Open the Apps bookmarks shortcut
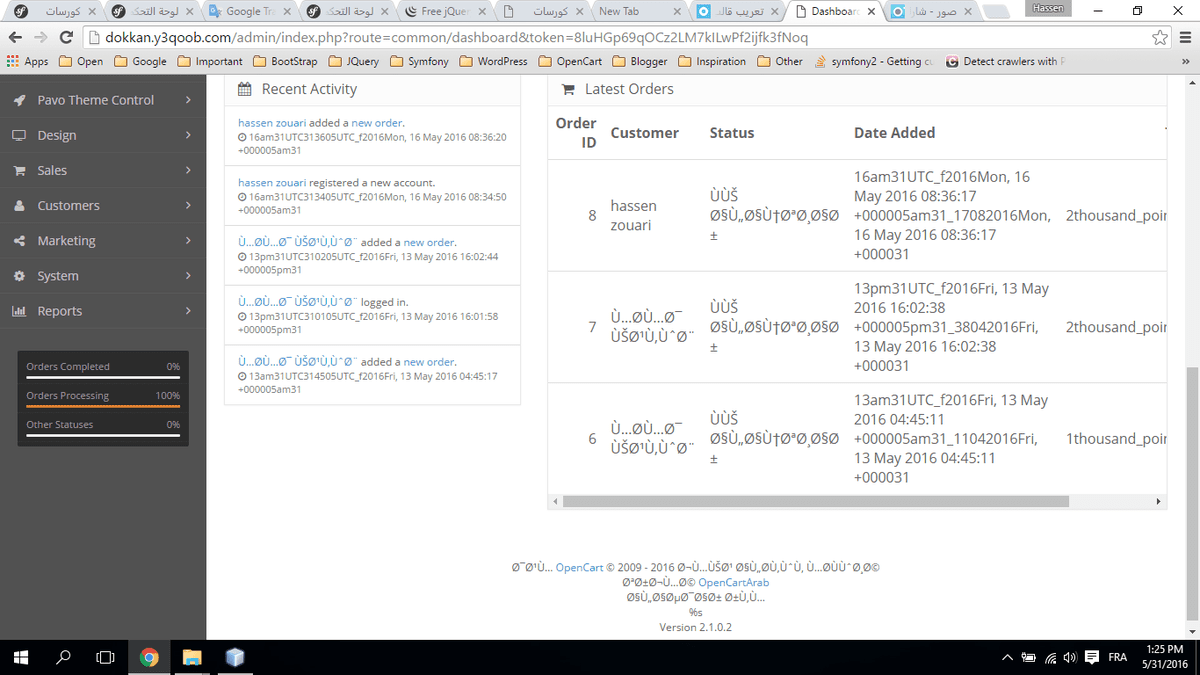The image size is (1200, 675). tap(28, 61)
